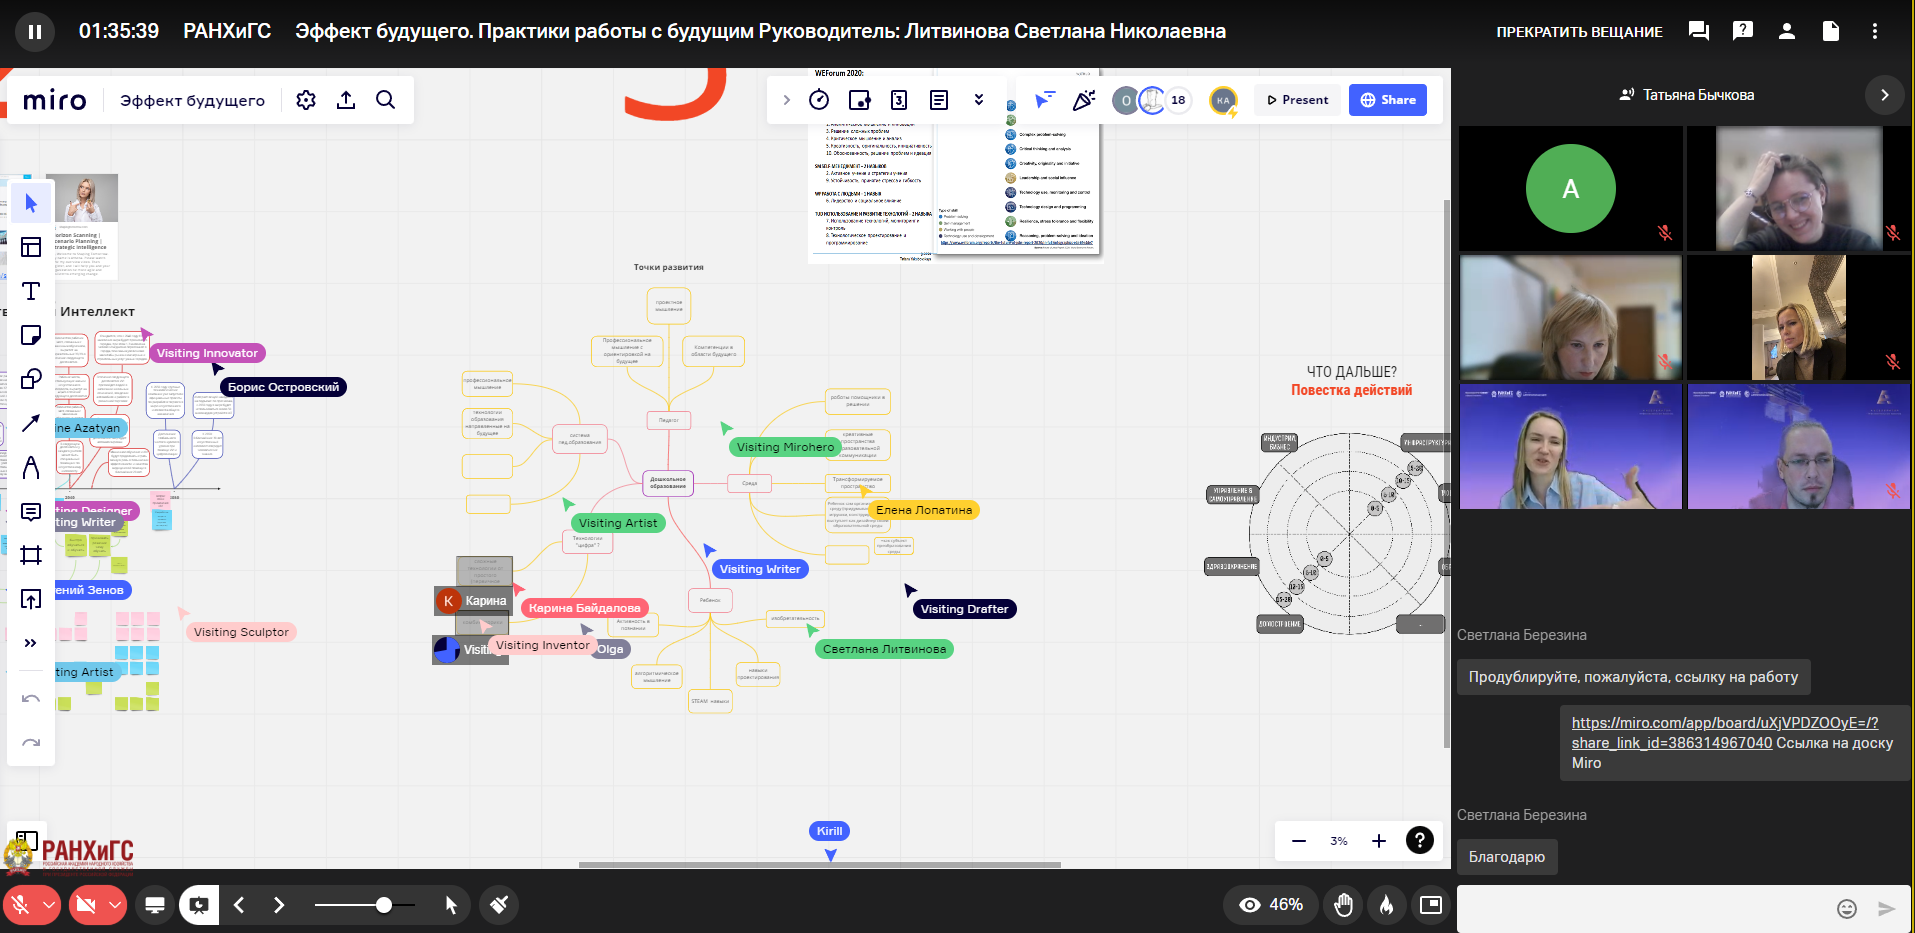
Task: Expand camera options dropdown arrow
Action: tap(115, 905)
